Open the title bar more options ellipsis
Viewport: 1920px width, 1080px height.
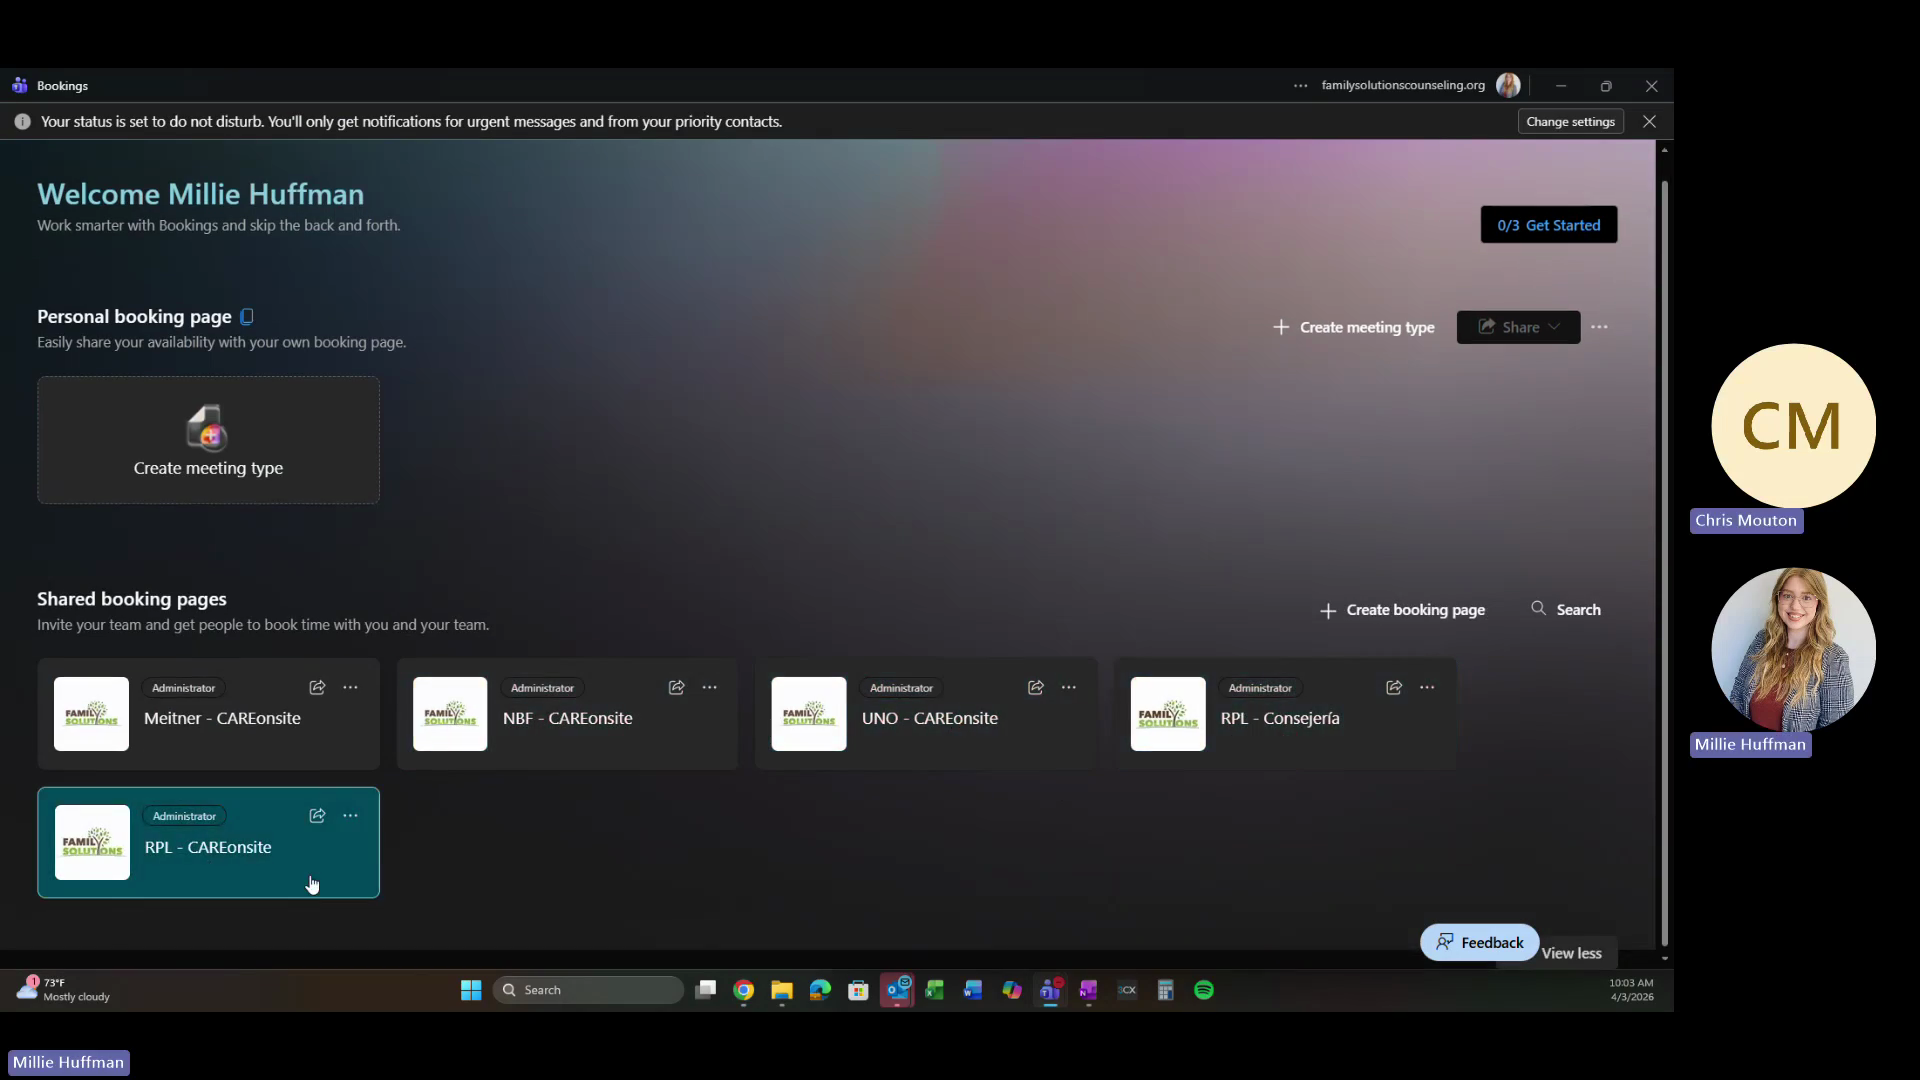coord(1300,86)
